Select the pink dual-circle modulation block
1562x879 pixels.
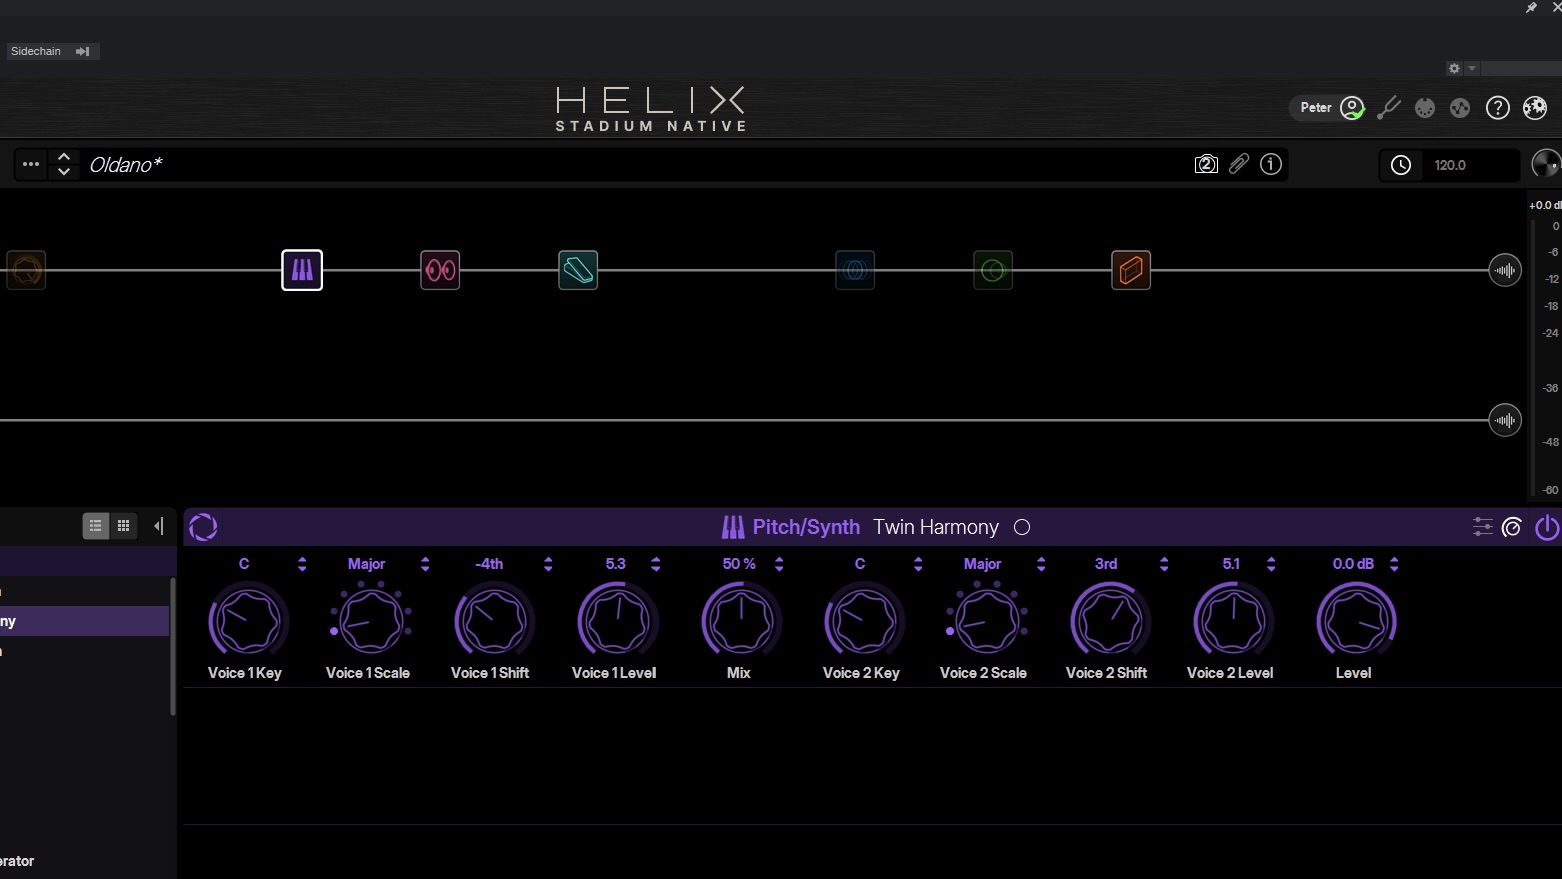440,270
